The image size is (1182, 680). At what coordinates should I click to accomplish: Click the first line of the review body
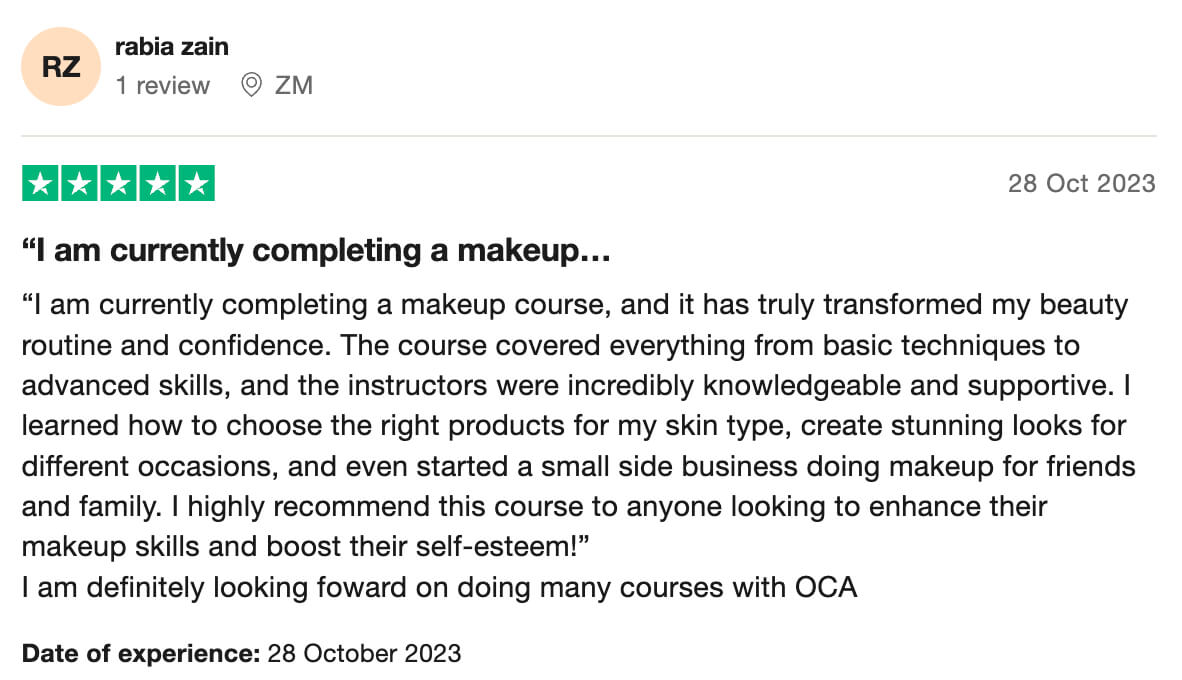(574, 305)
